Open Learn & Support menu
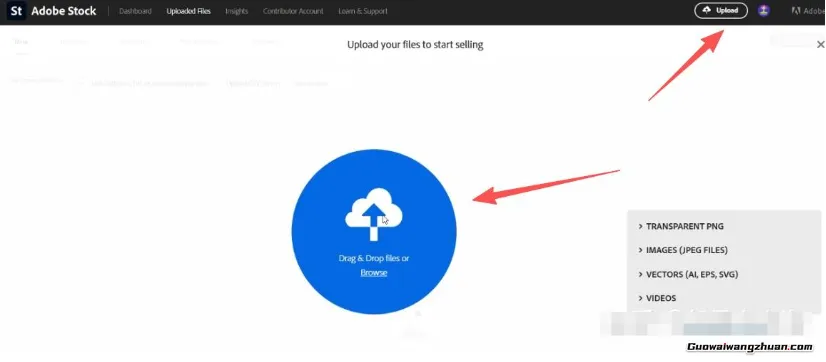Screen dimensions: 826x362 pos(363,11)
